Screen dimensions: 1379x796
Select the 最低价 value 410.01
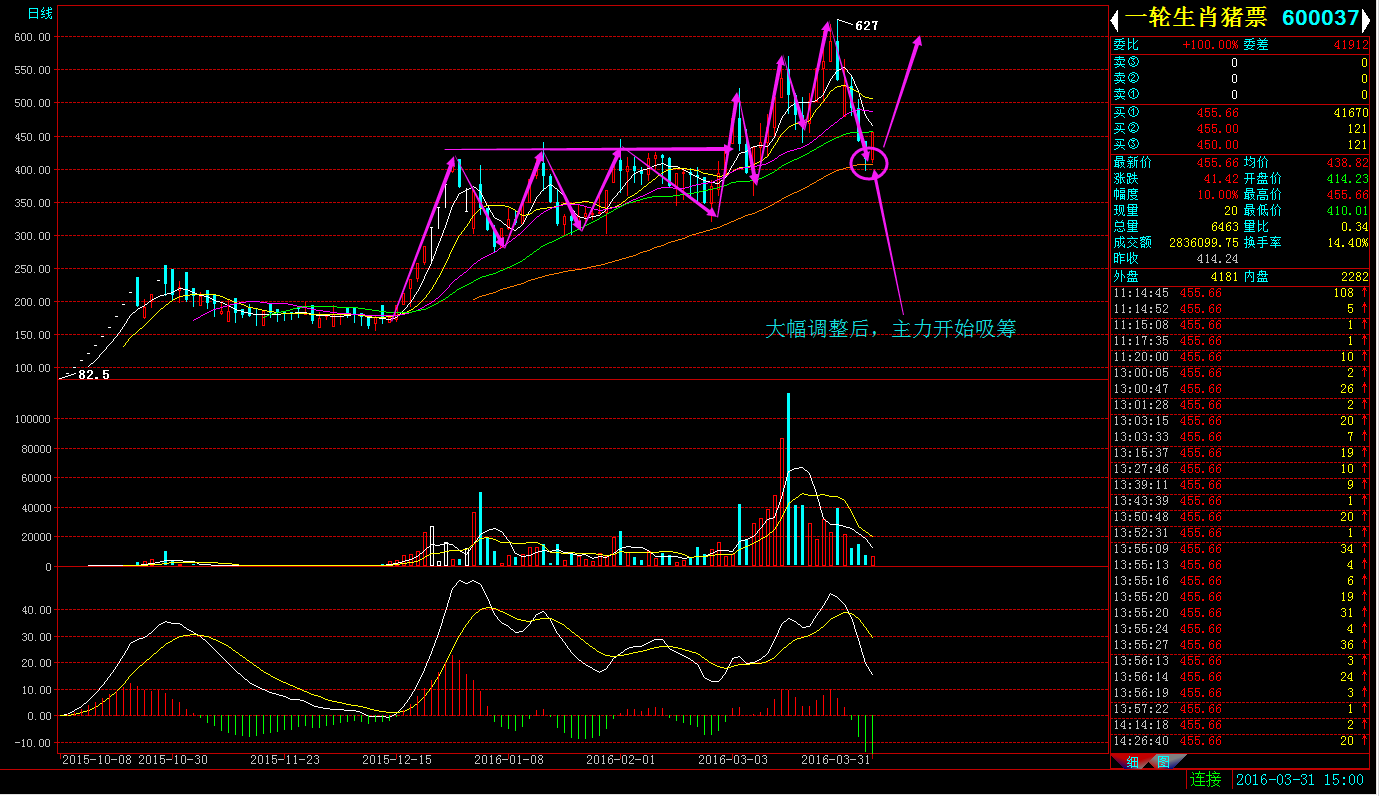(x=1347, y=210)
